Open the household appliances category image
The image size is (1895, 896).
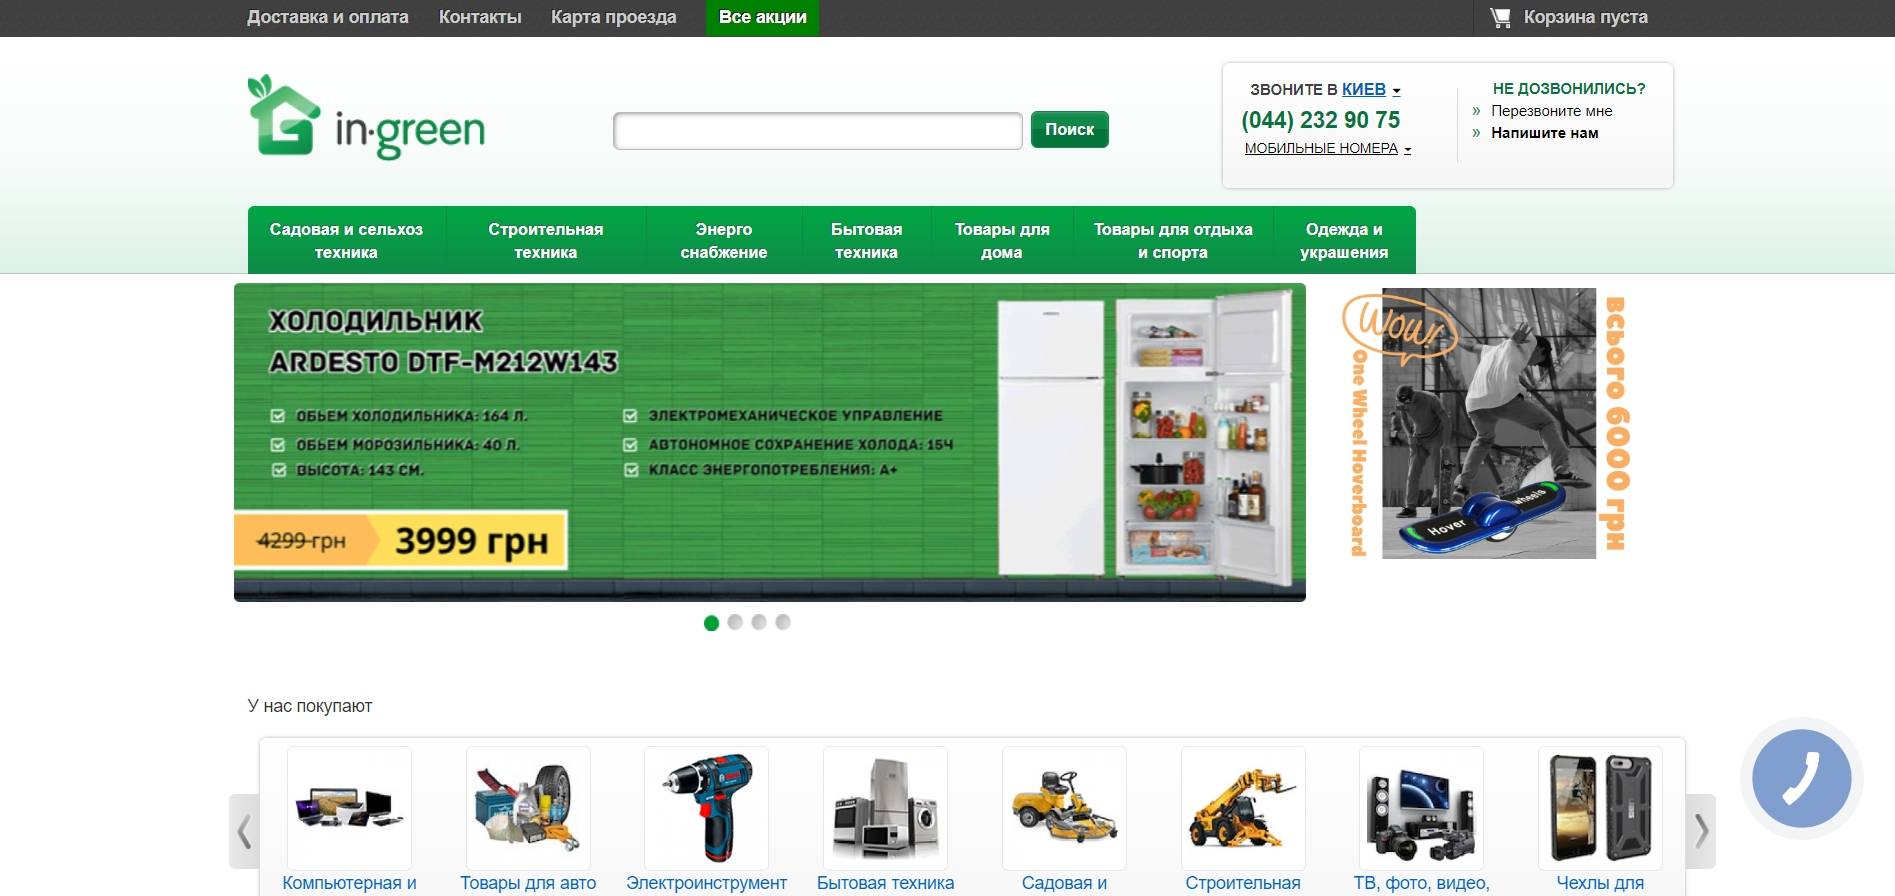coord(885,807)
